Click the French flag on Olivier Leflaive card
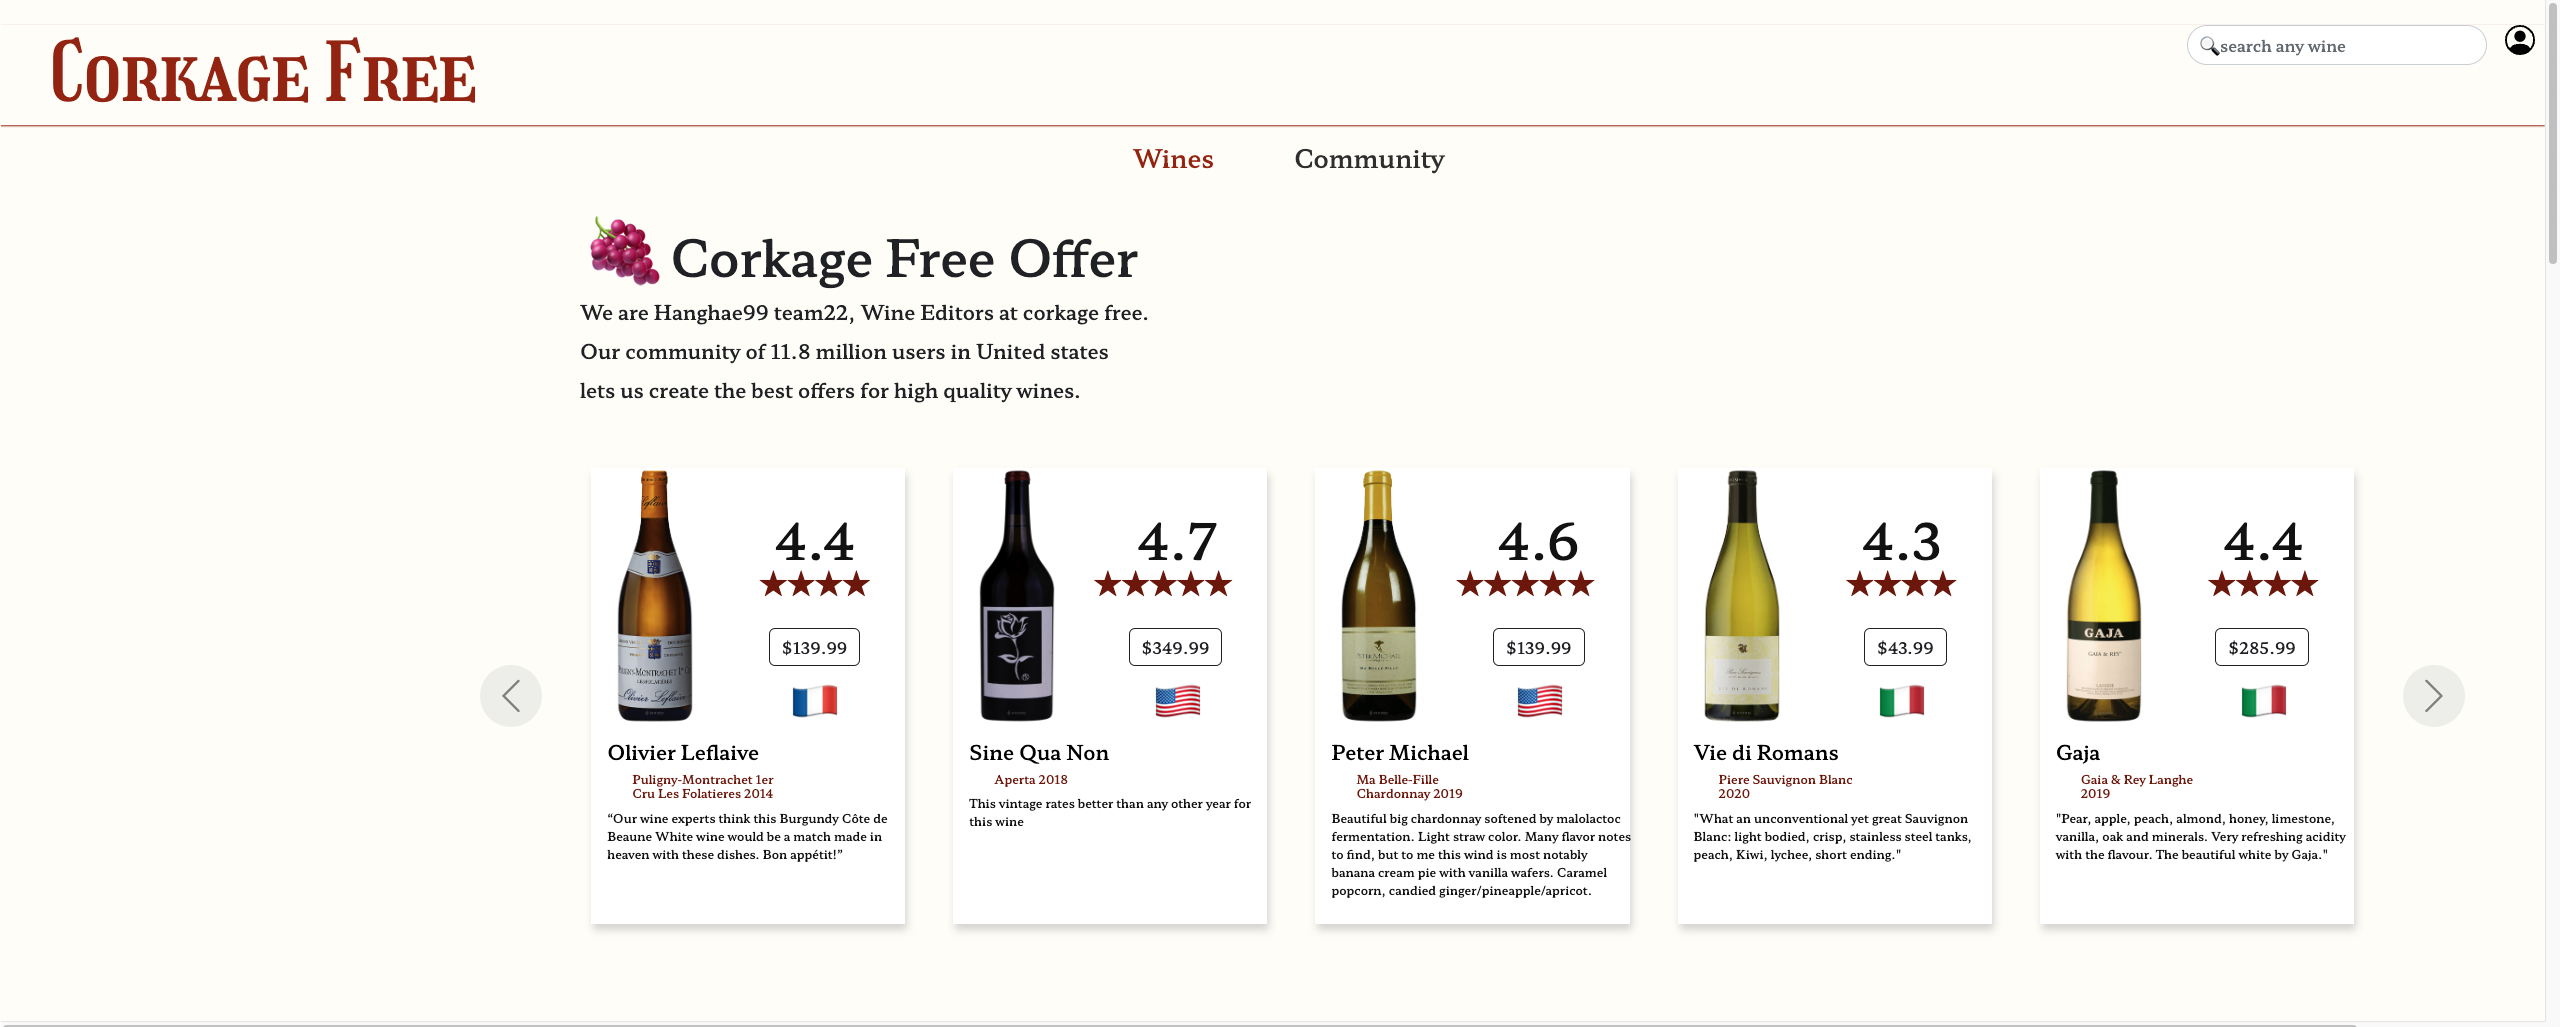 tap(815, 701)
